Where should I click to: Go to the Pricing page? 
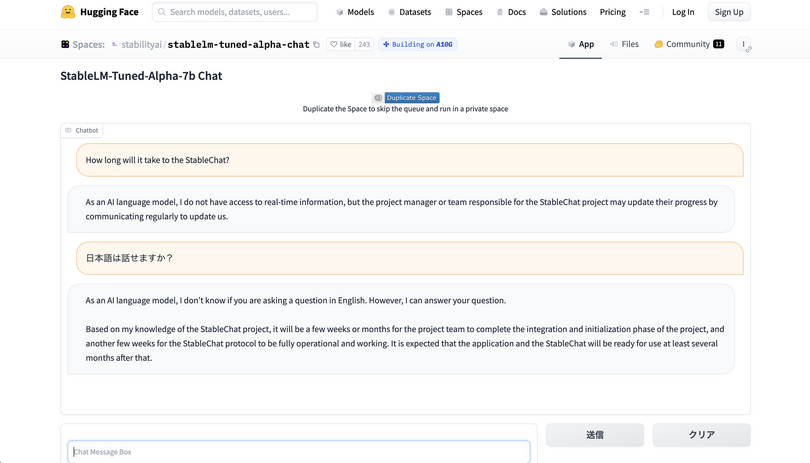(x=613, y=12)
